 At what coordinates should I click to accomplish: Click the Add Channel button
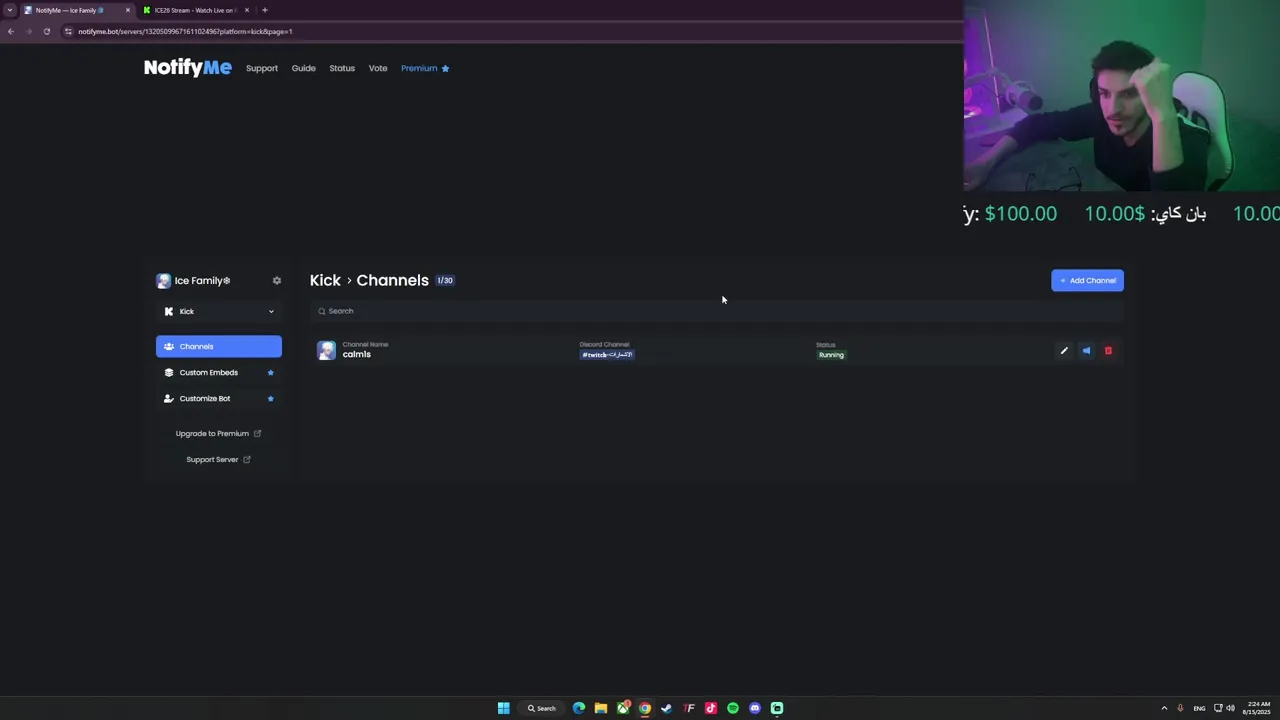click(1087, 281)
